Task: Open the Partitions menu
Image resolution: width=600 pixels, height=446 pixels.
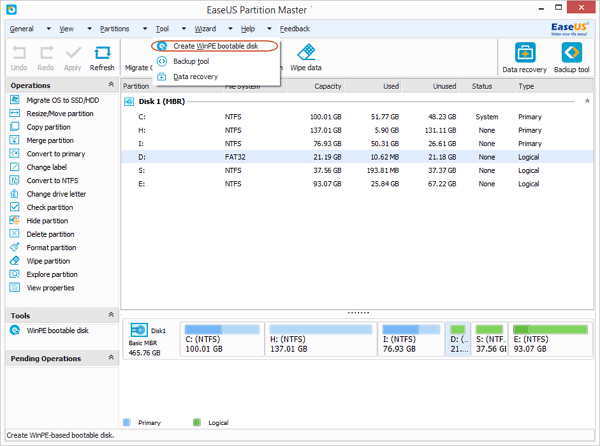Action: [114, 29]
